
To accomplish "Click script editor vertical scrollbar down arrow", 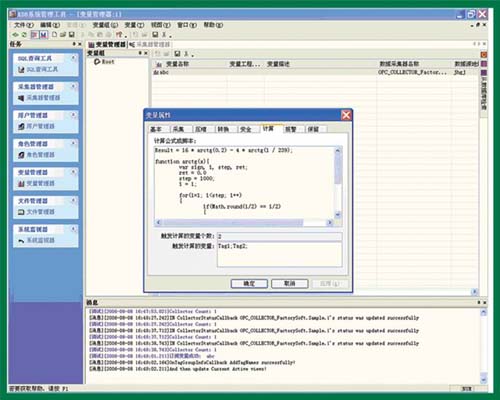I will click(x=338, y=215).
